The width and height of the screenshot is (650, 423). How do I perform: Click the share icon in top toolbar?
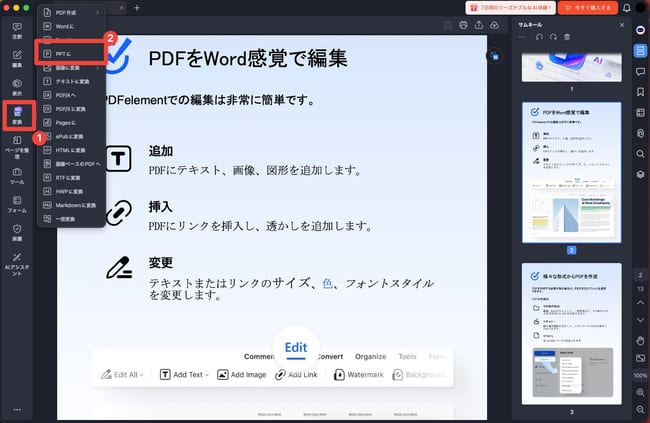point(479,25)
